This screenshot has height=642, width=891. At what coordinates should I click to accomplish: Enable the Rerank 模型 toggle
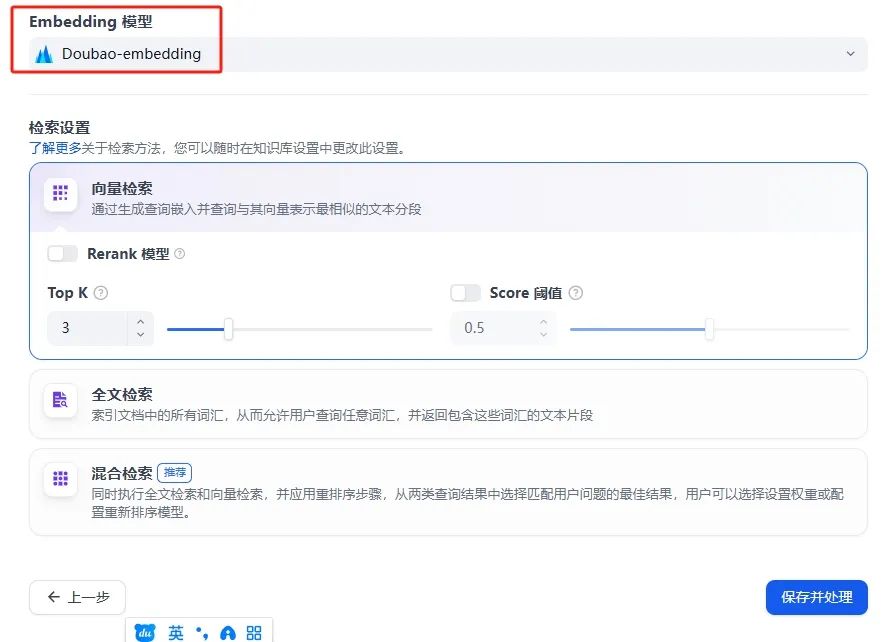62,254
